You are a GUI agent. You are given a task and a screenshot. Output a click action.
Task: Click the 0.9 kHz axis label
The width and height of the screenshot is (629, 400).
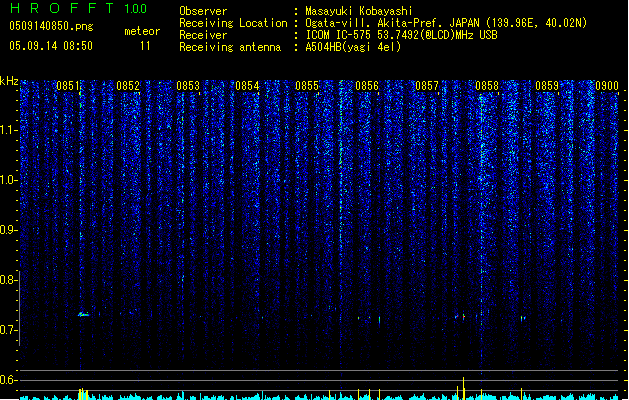pos(8,230)
